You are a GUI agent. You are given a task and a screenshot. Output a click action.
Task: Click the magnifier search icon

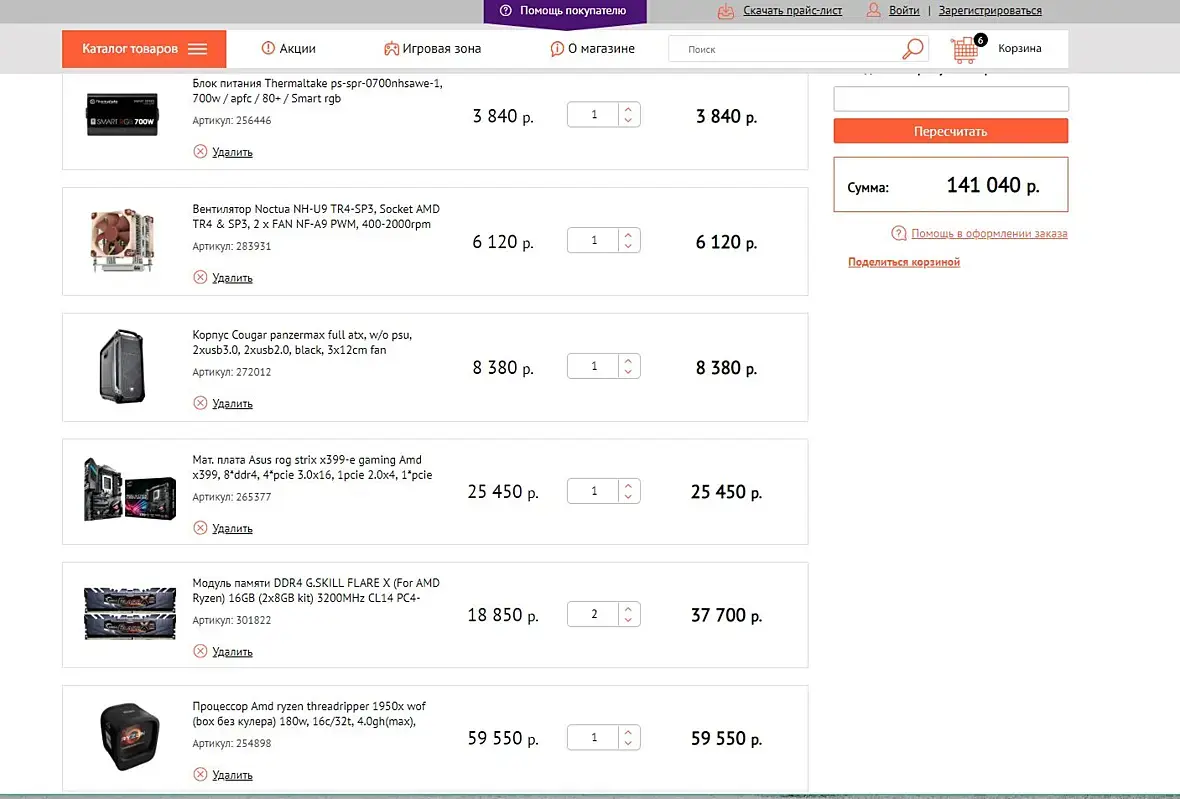click(913, 49)
